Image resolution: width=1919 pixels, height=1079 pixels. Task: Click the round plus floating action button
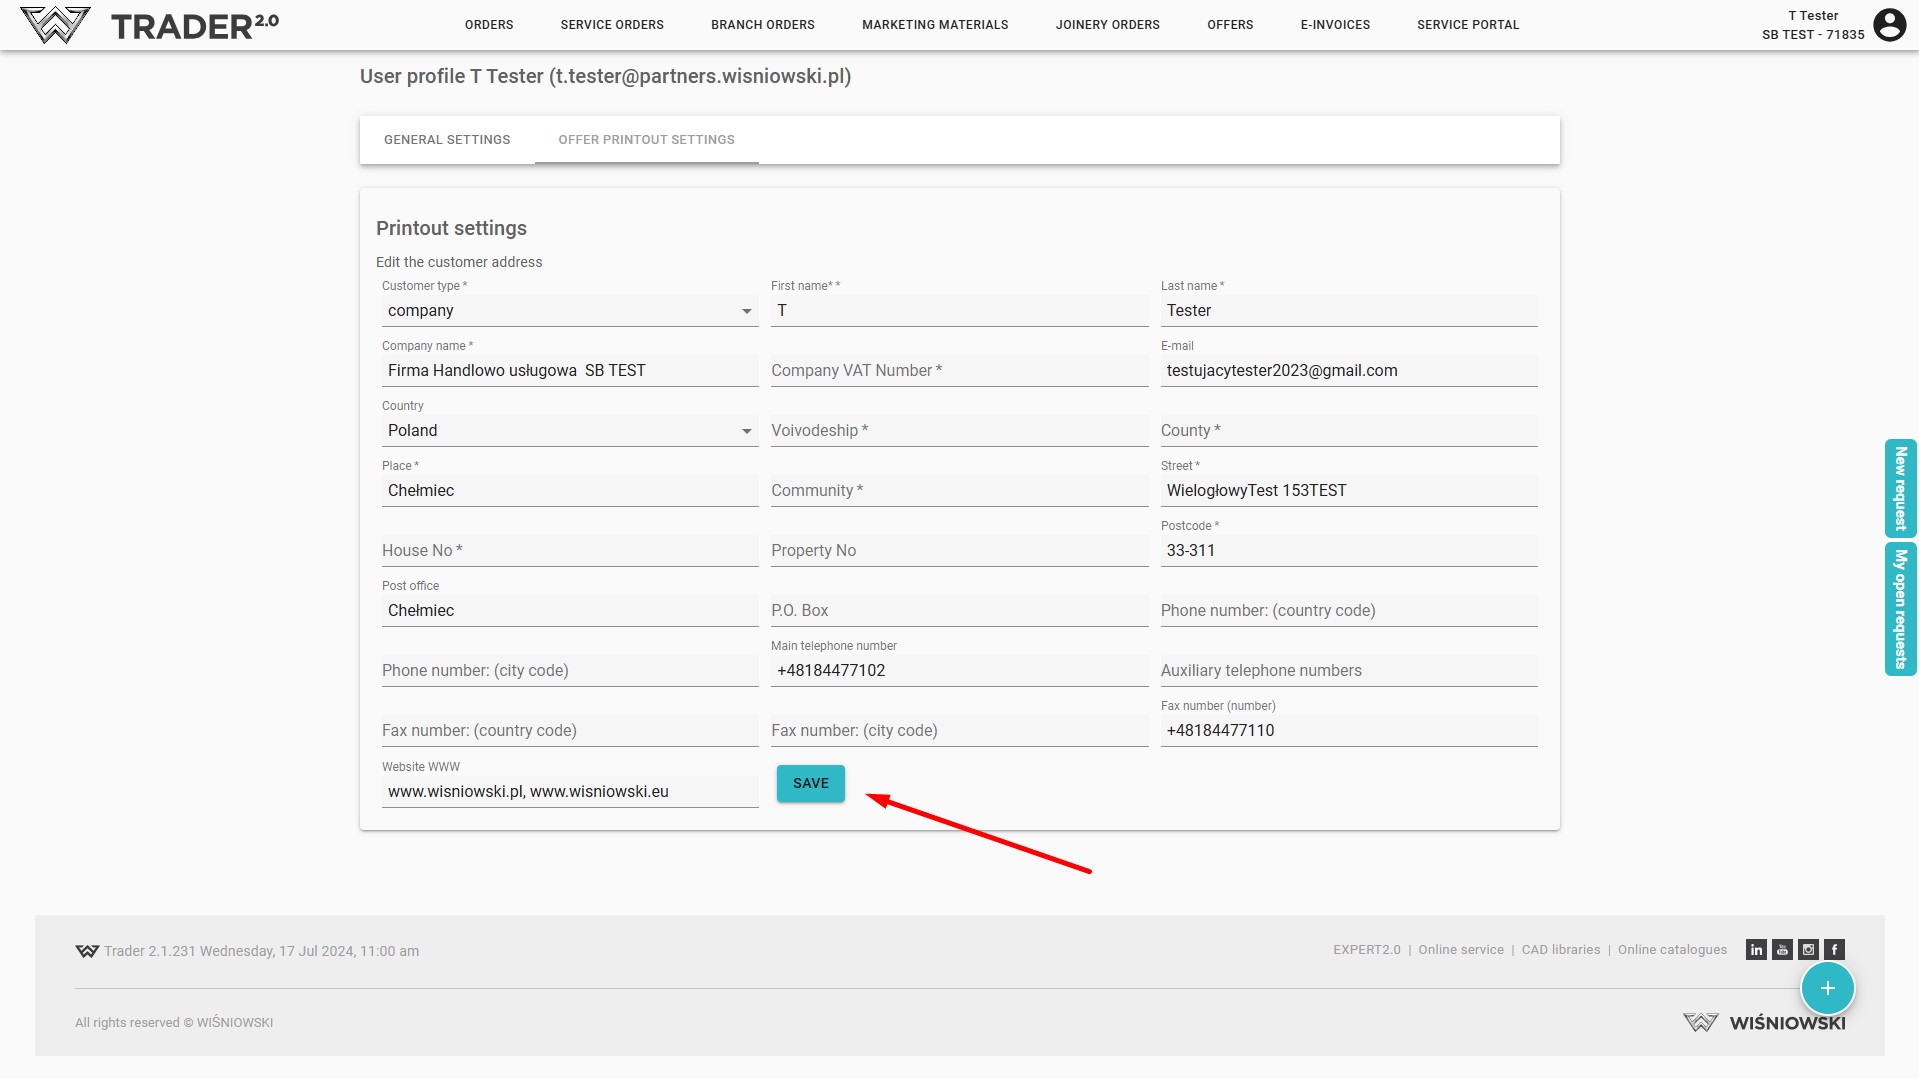tap(1827, 988)
